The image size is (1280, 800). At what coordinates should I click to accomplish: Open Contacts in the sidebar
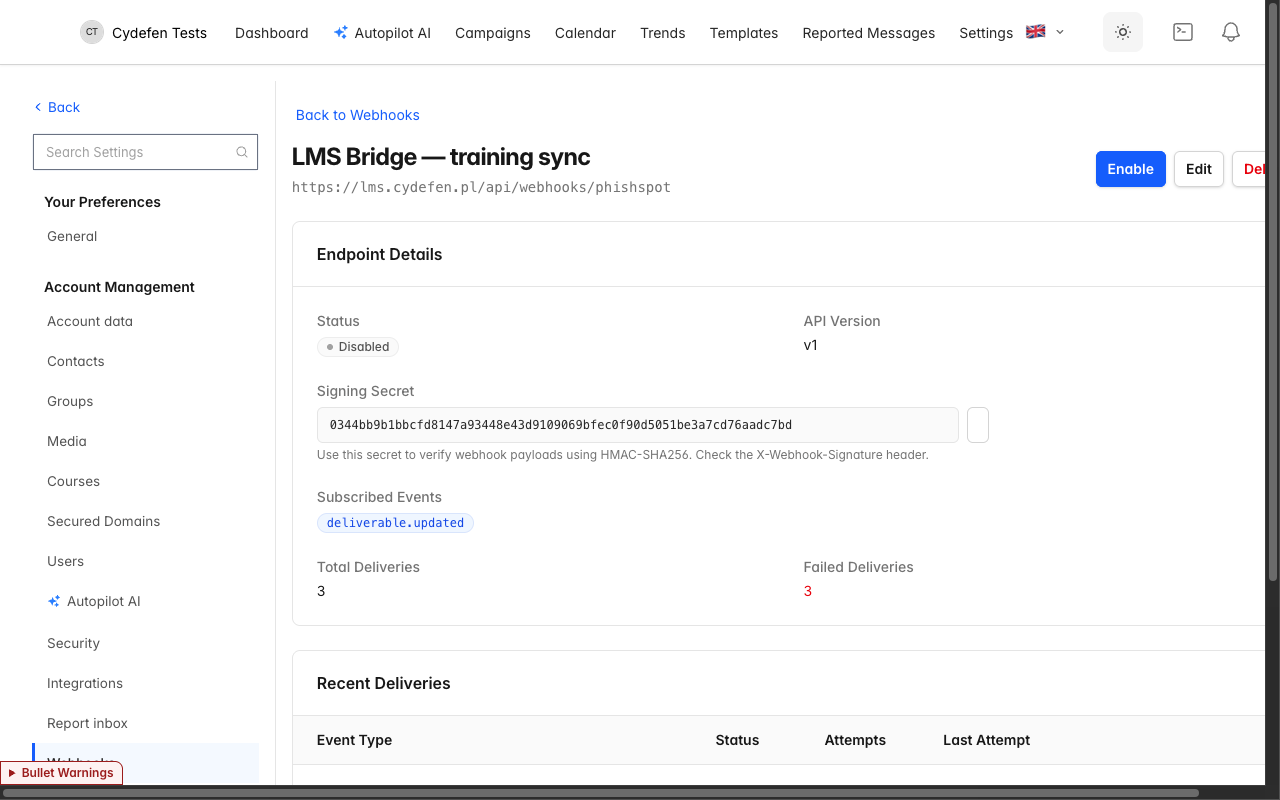click(x=76, y=361)
